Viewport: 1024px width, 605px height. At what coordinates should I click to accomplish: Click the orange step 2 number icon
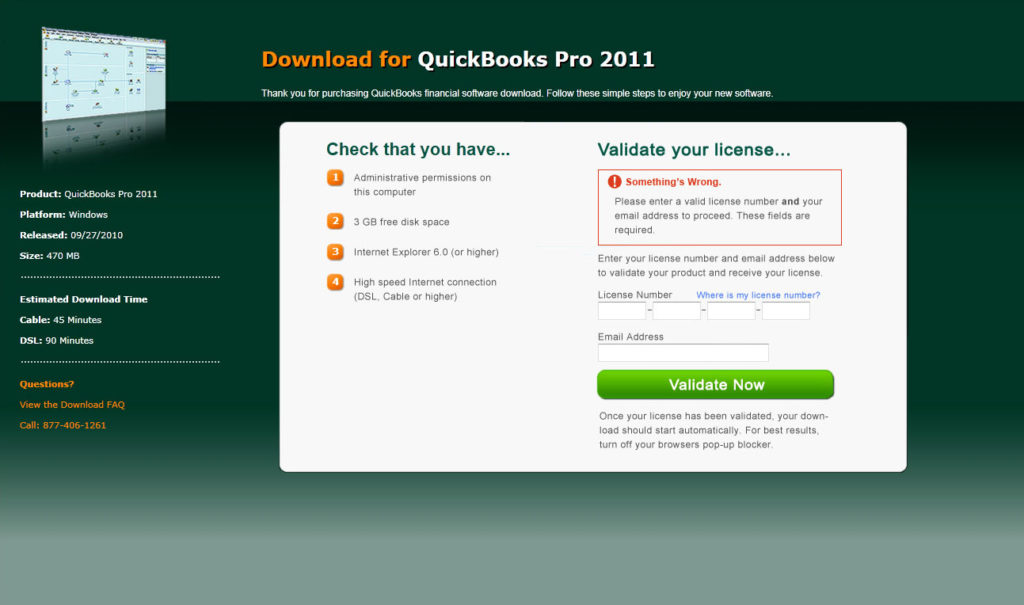click(x=335, y=221)
